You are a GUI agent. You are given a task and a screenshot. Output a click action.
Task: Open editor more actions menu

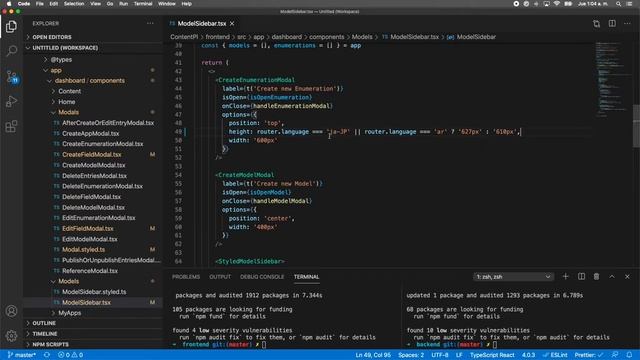627,24
